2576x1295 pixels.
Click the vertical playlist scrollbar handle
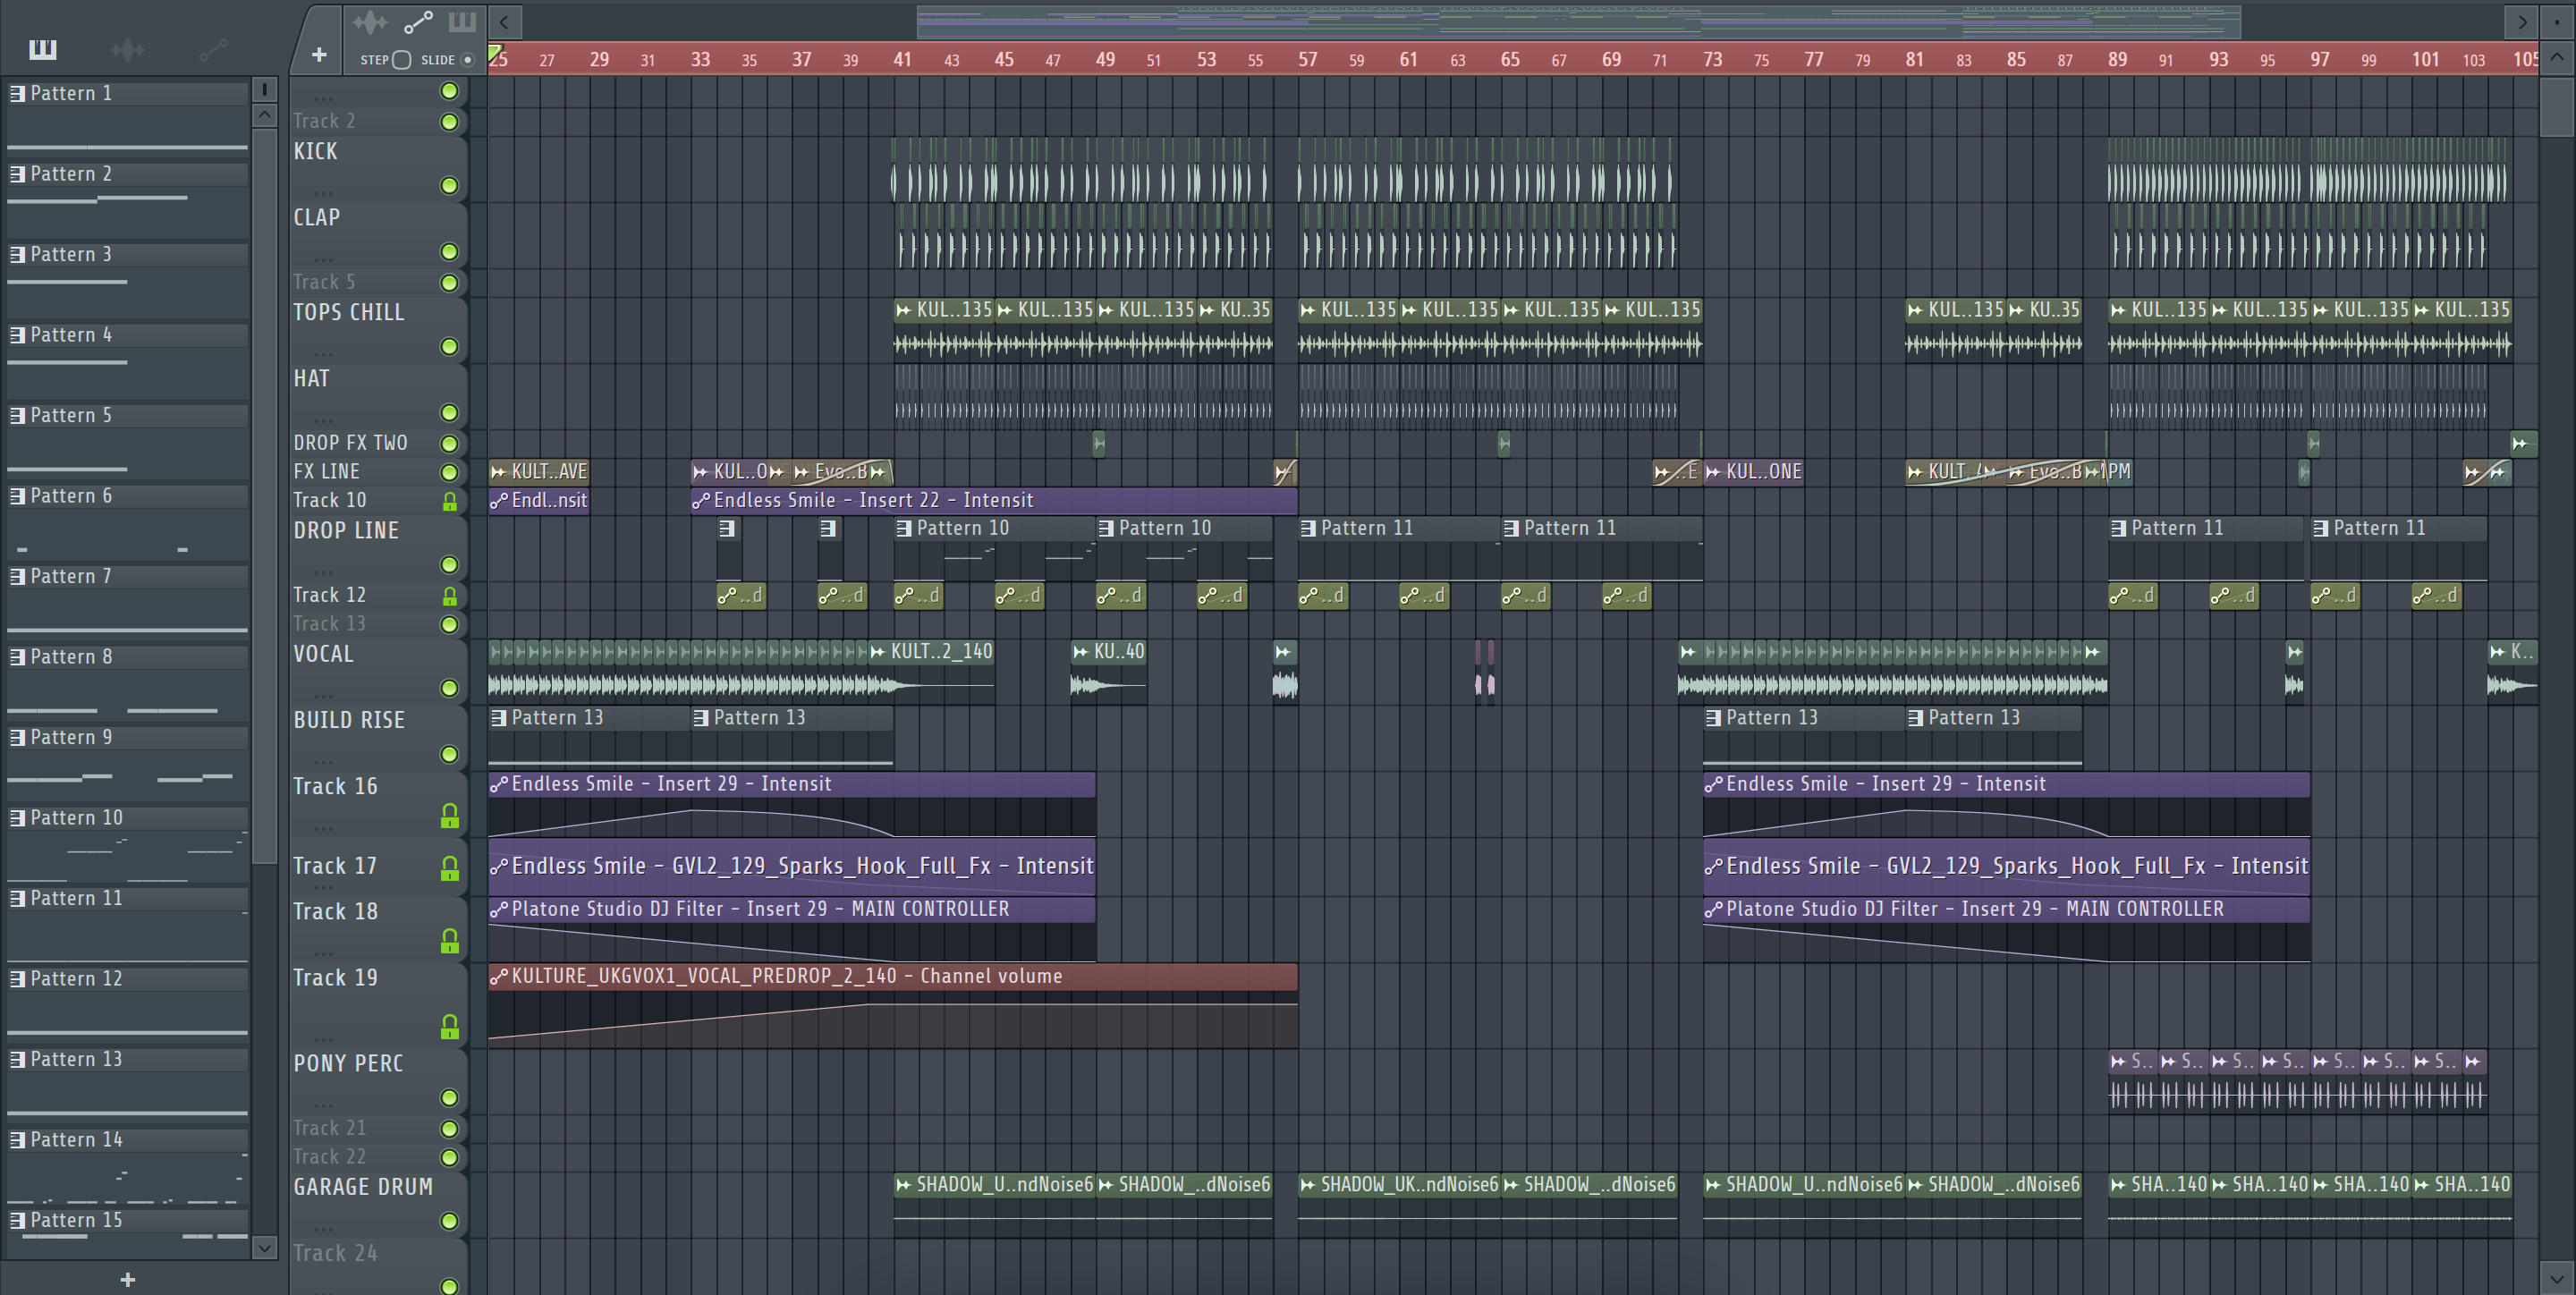[x=2556, y=106]
